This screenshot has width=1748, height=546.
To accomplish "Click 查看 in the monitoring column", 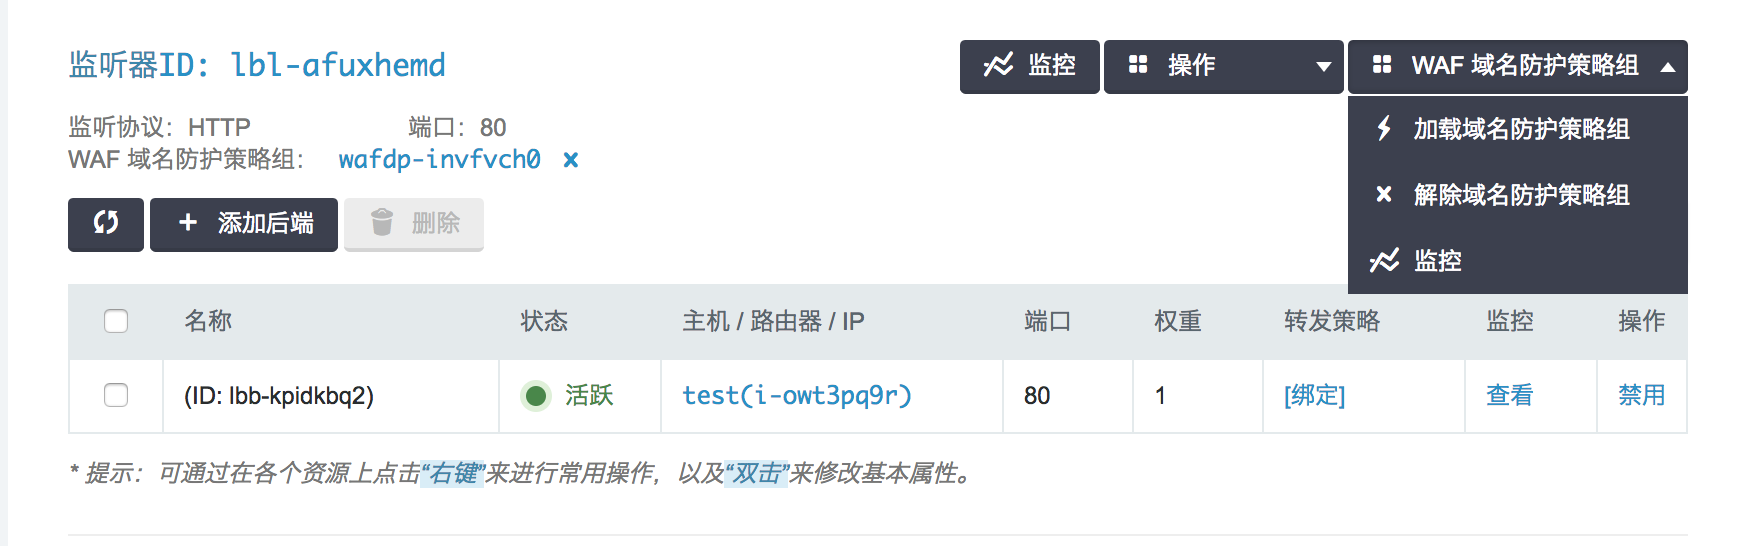I will tap(1509, 396).
